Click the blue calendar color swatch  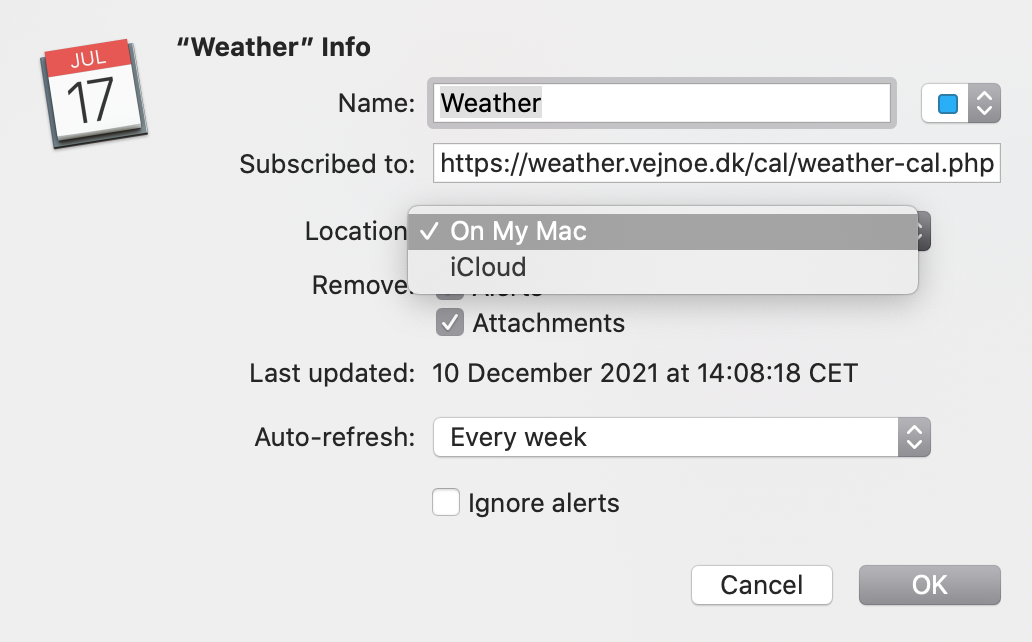pyautogui.click(x=947, y=103)
